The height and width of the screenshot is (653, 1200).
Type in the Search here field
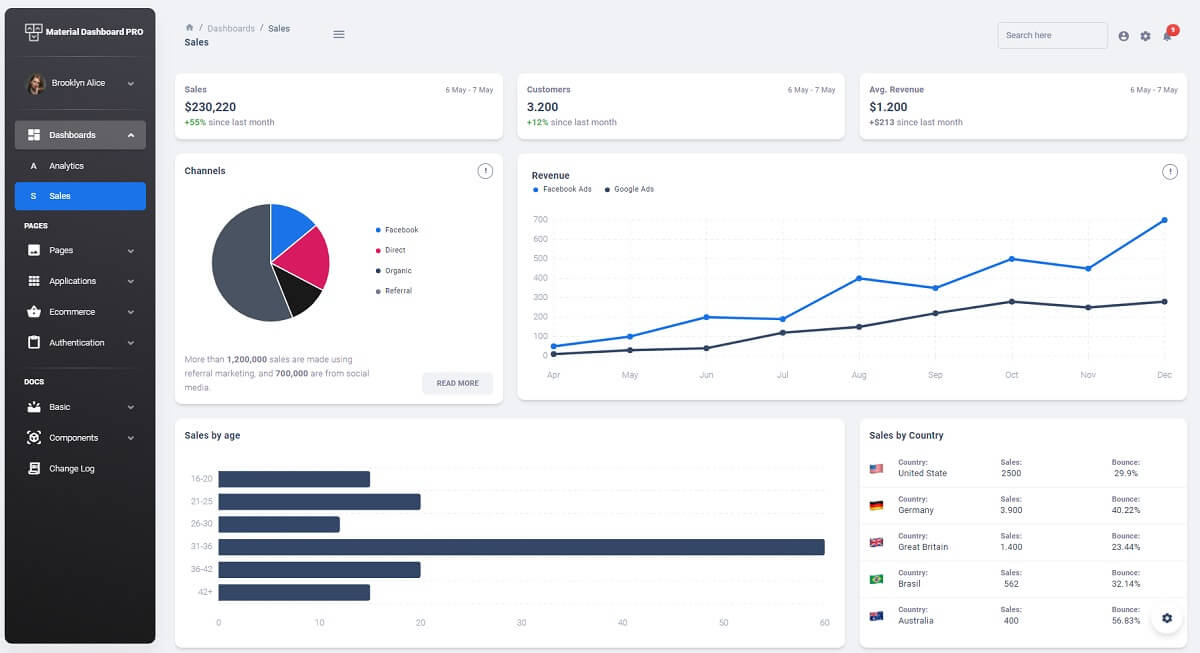(1052, 35)
